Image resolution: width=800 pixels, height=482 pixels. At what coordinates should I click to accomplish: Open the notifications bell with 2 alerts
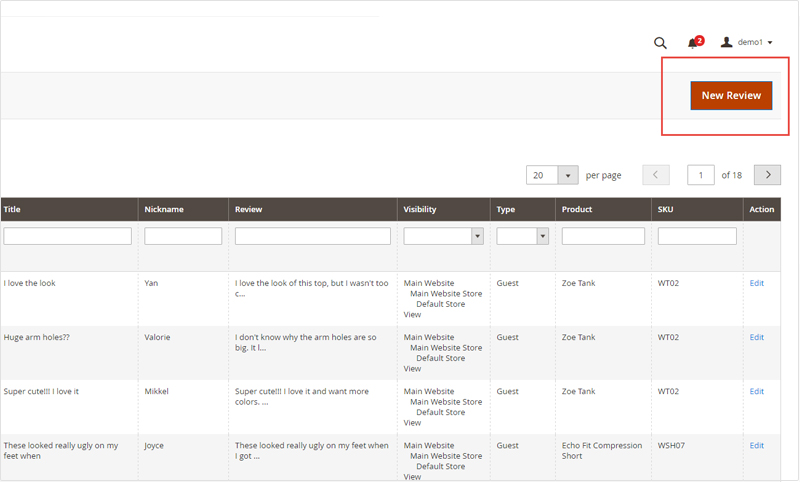[695, 42]
